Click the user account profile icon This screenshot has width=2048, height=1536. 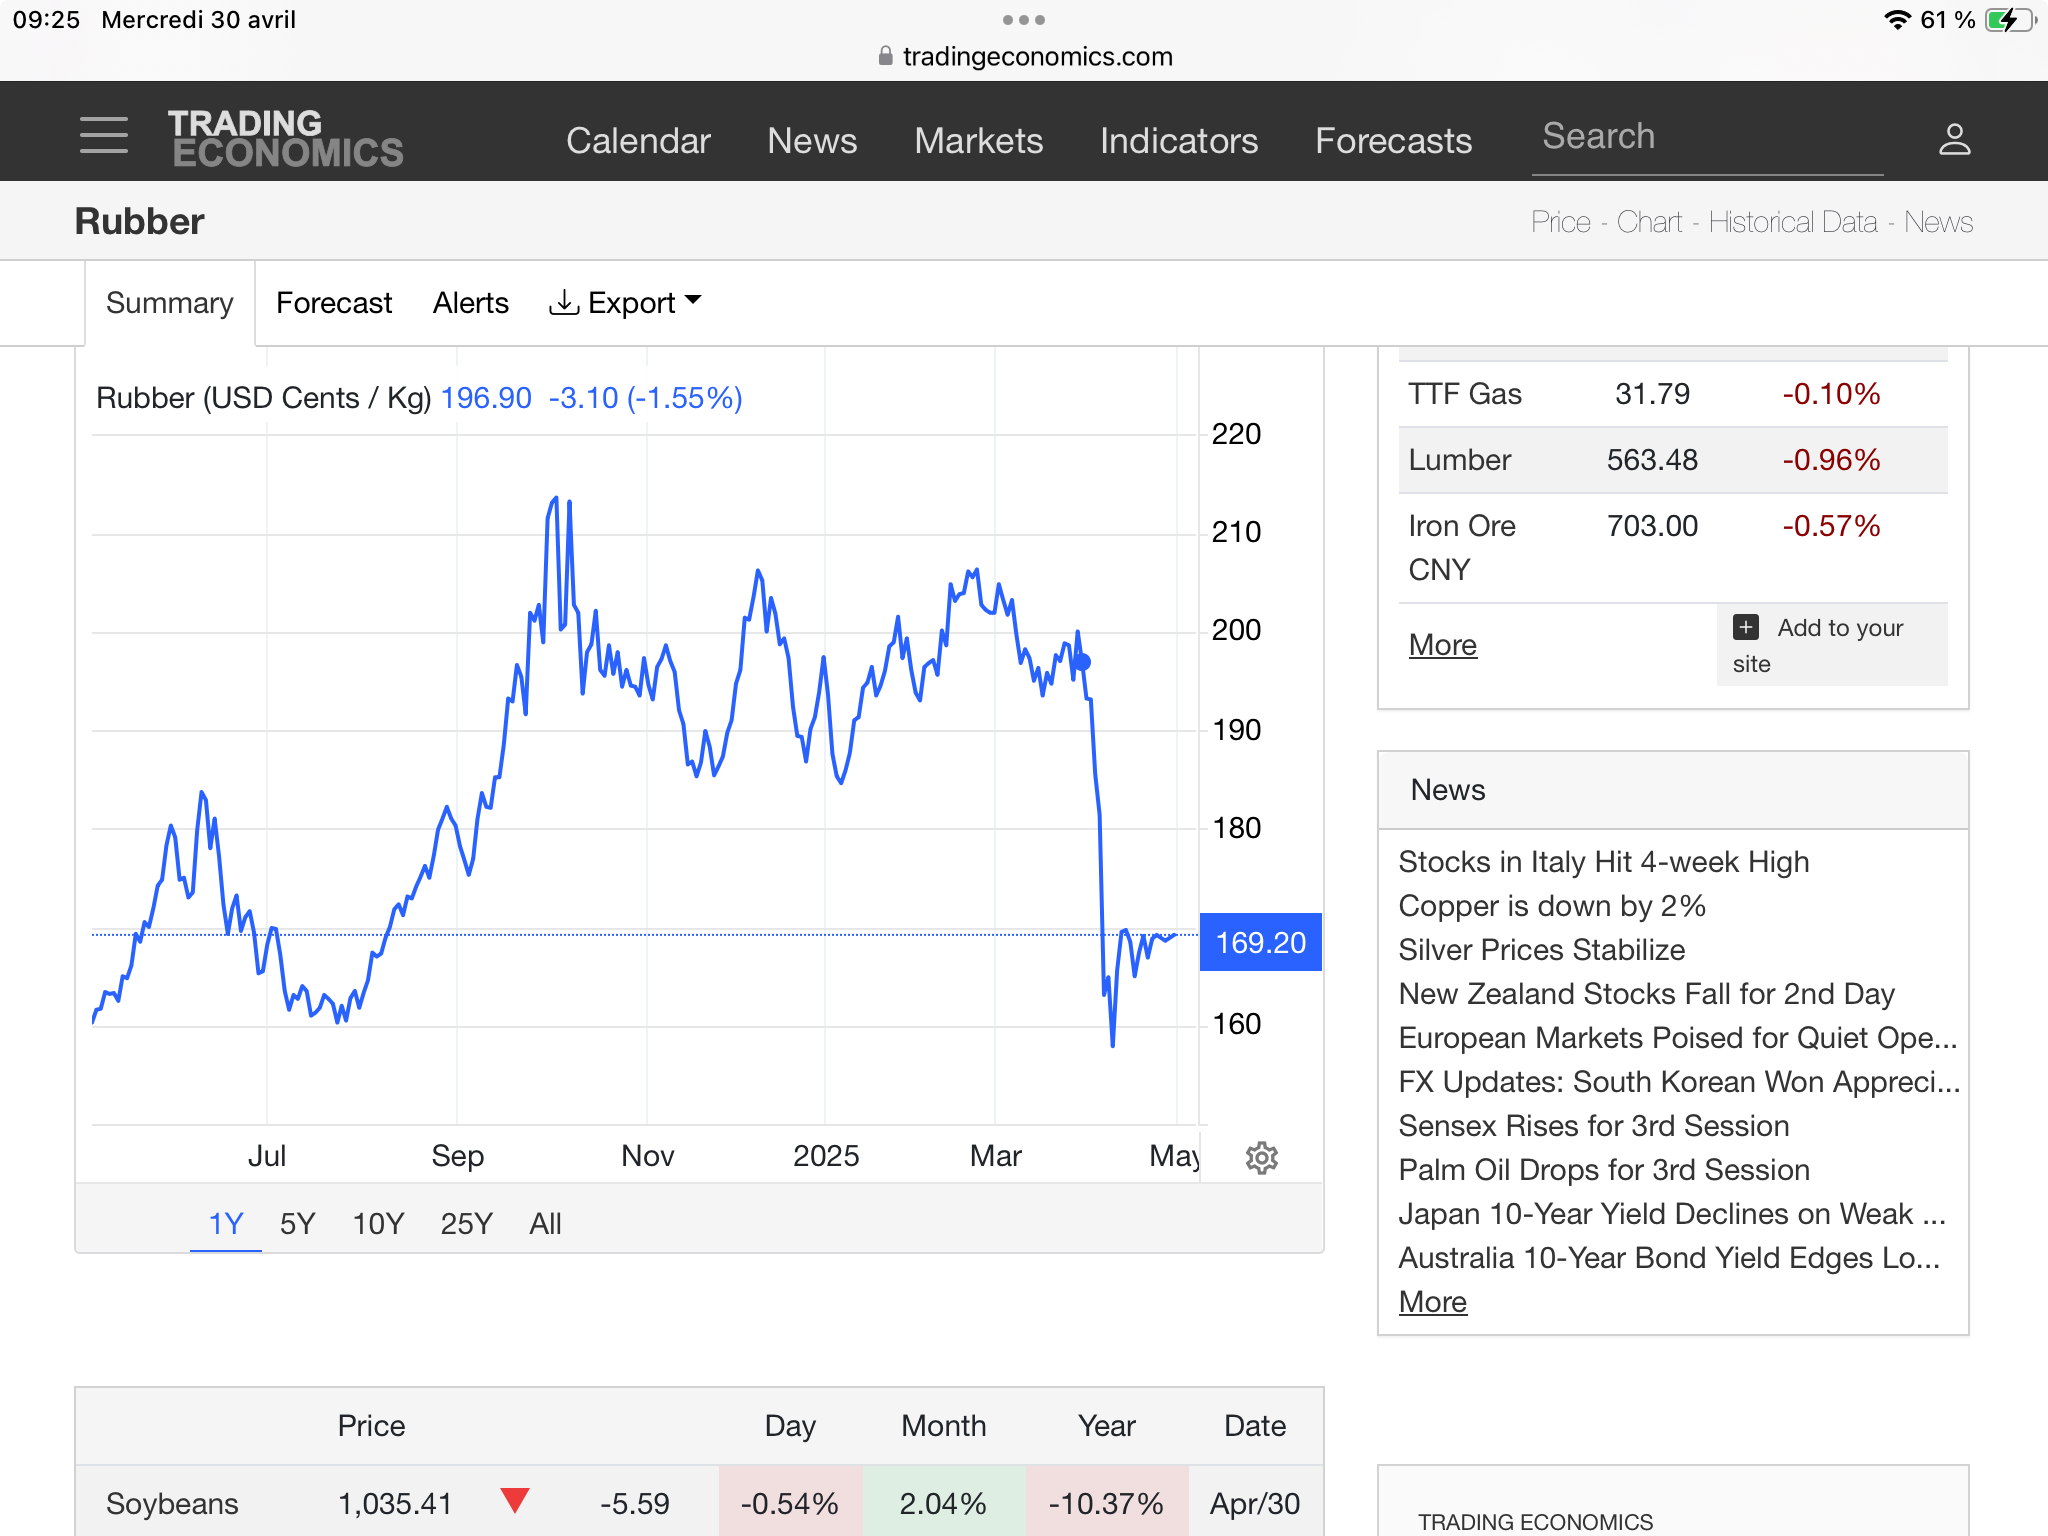[x=1954, y=139]
